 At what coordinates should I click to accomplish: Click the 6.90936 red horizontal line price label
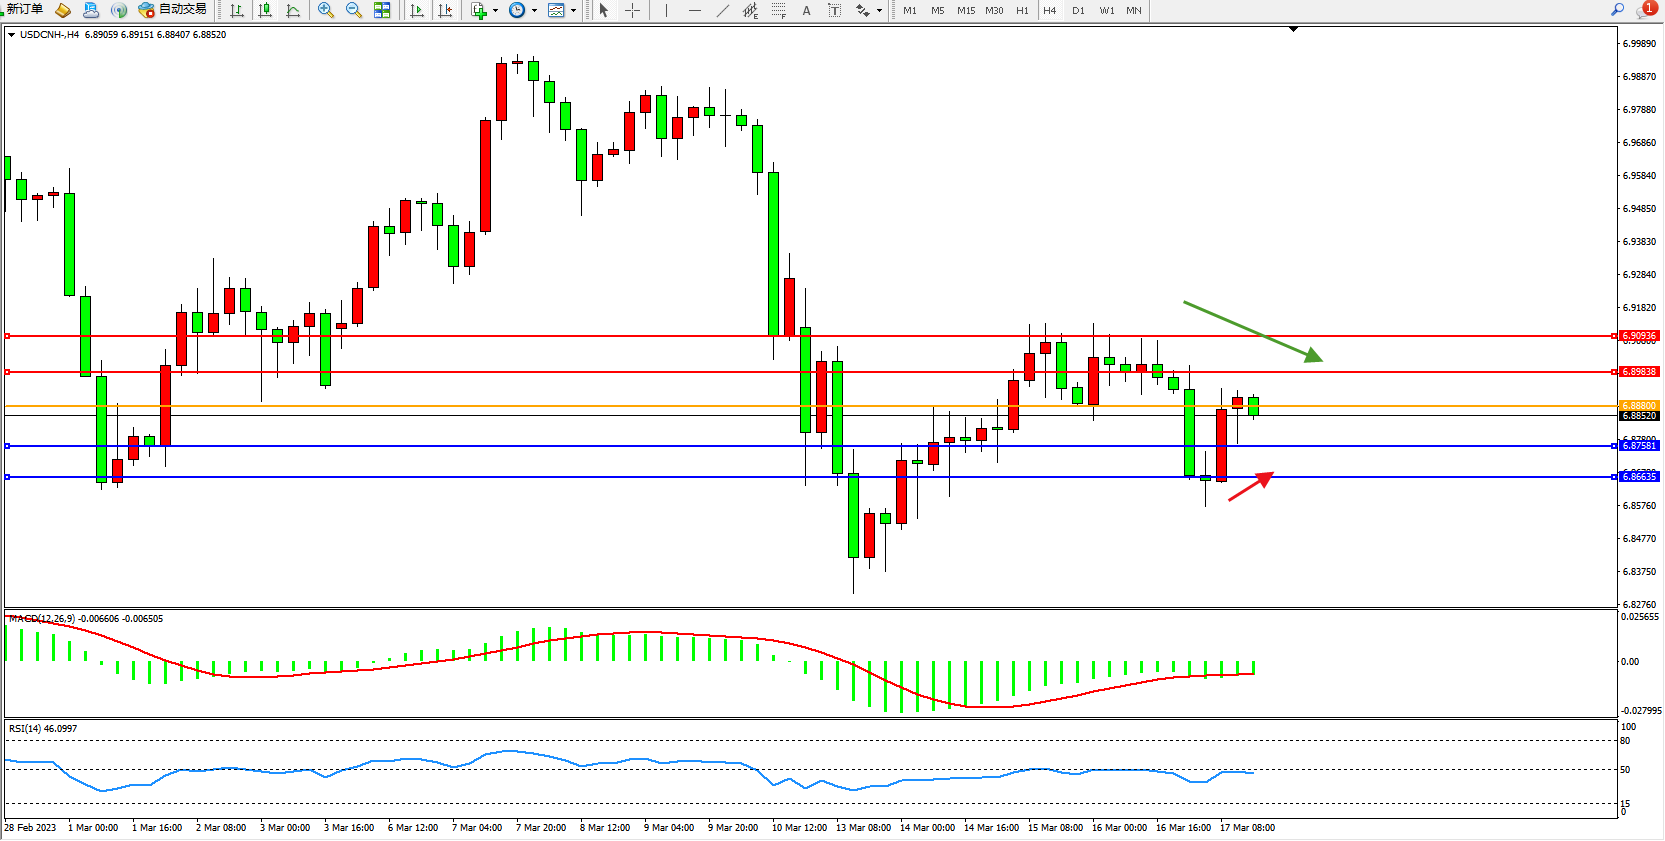1639,336
